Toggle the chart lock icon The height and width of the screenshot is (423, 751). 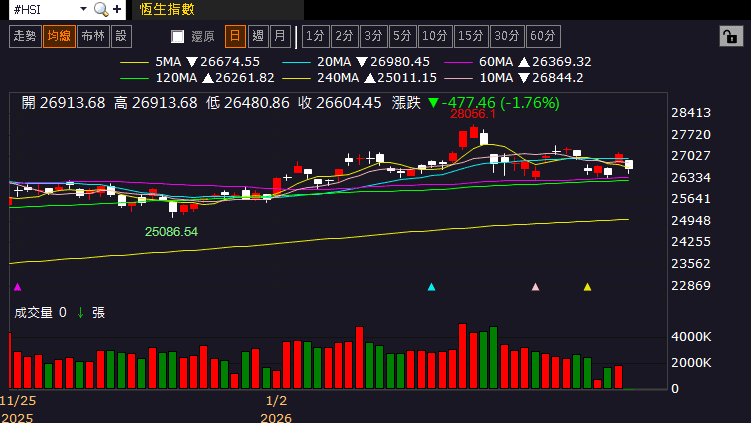pos(731,36)
